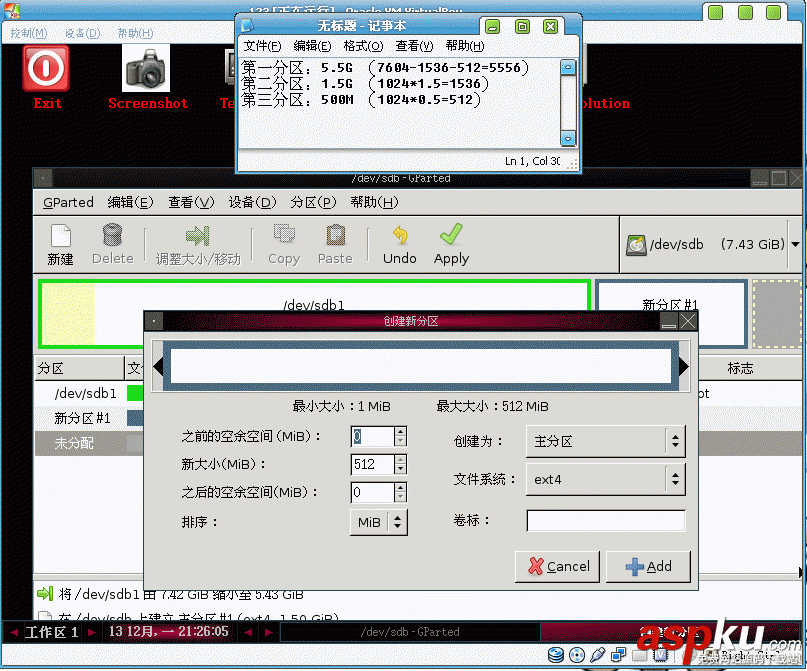Click the Resize/Move (调整大小/移动) toolbar icon
This screenshot has width=807, height=671.
[198, 236]
